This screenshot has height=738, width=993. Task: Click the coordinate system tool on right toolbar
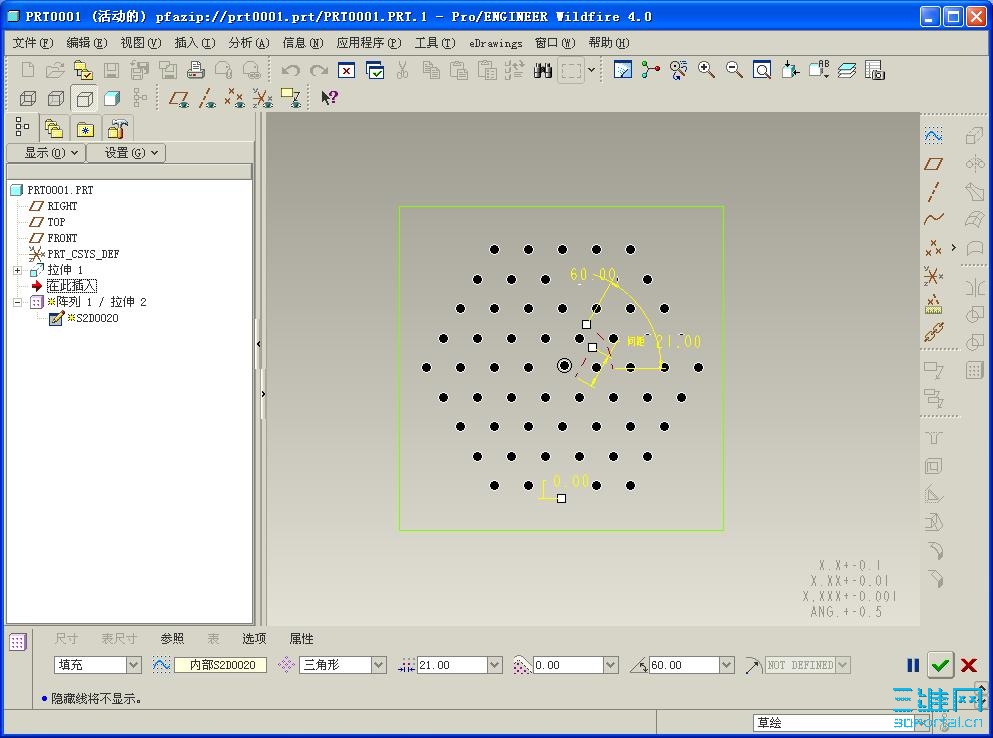click(933, 276)
